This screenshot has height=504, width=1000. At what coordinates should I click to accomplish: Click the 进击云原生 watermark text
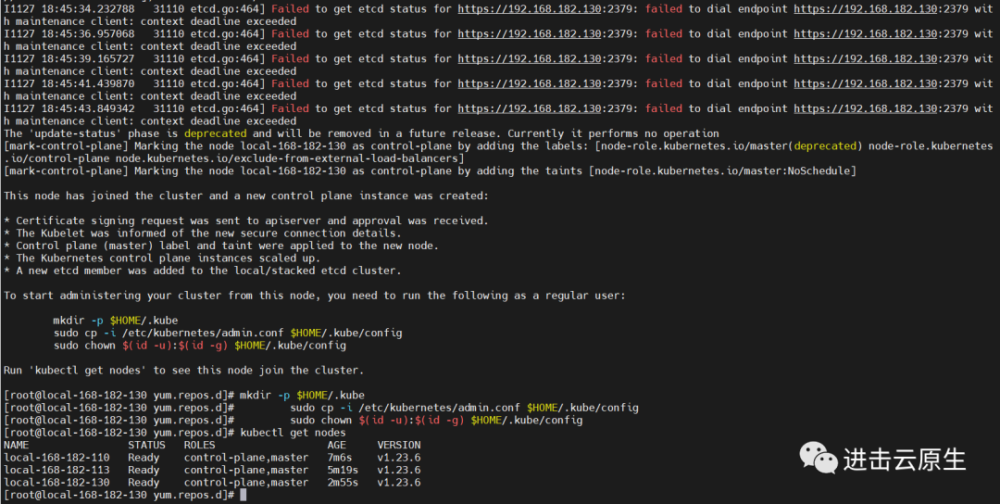(904, 459)
